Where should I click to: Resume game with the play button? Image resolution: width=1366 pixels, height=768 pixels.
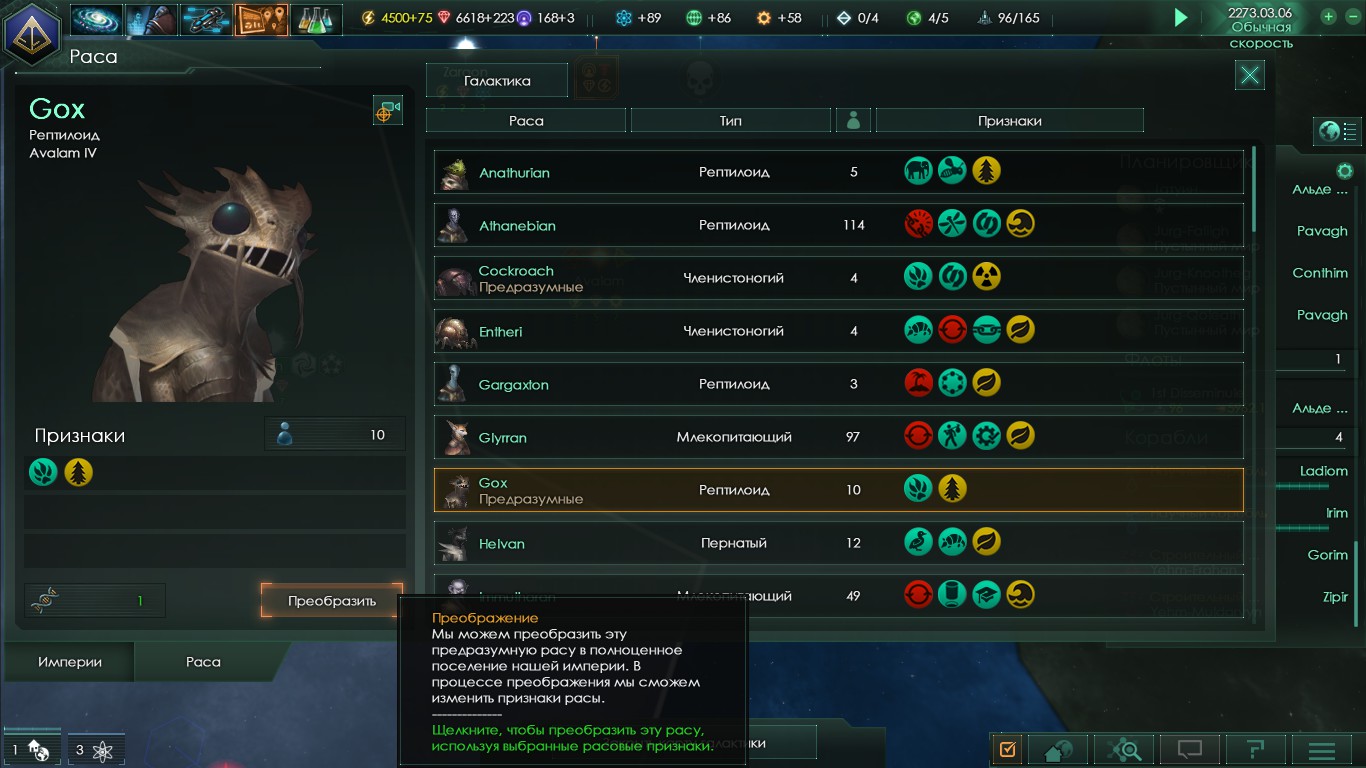point(1181,17)
